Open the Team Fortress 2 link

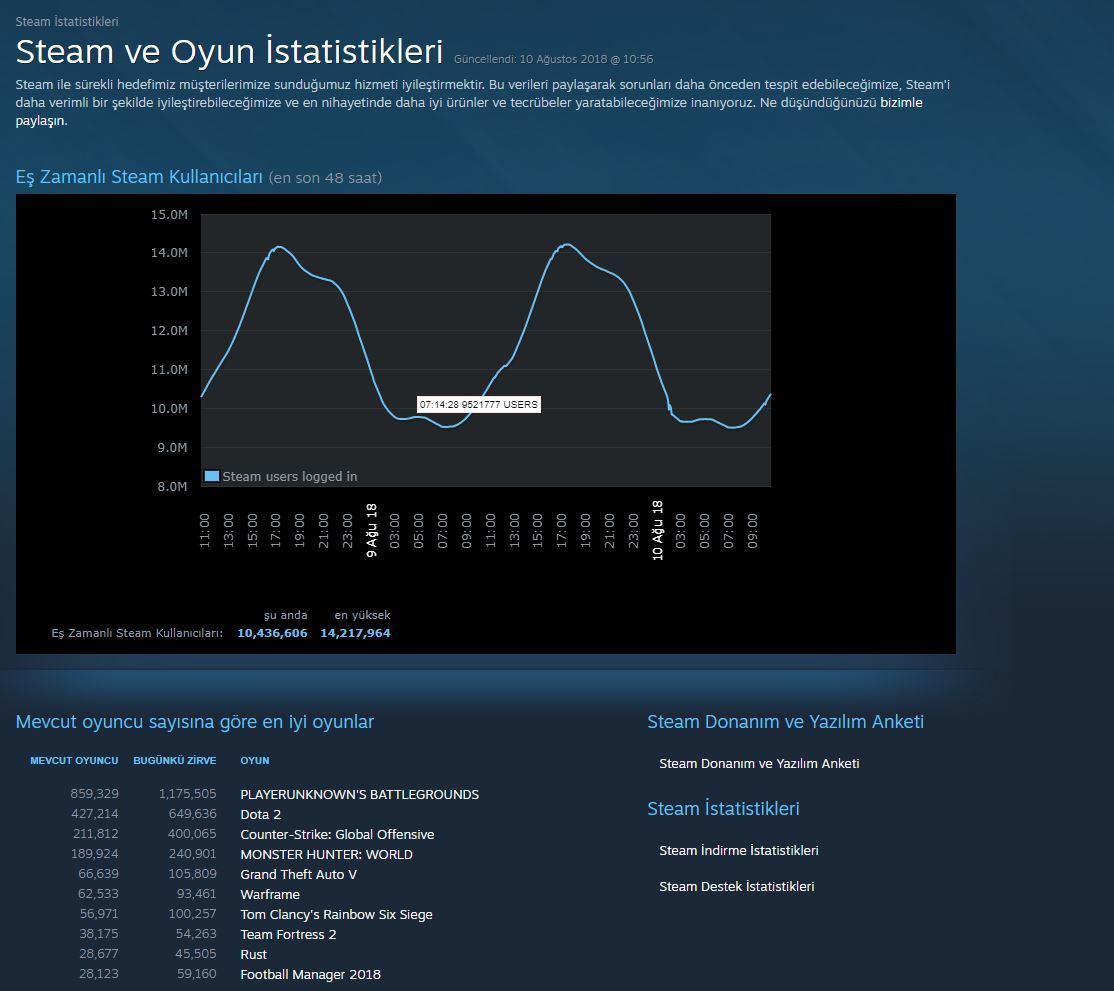click(288, 934)
